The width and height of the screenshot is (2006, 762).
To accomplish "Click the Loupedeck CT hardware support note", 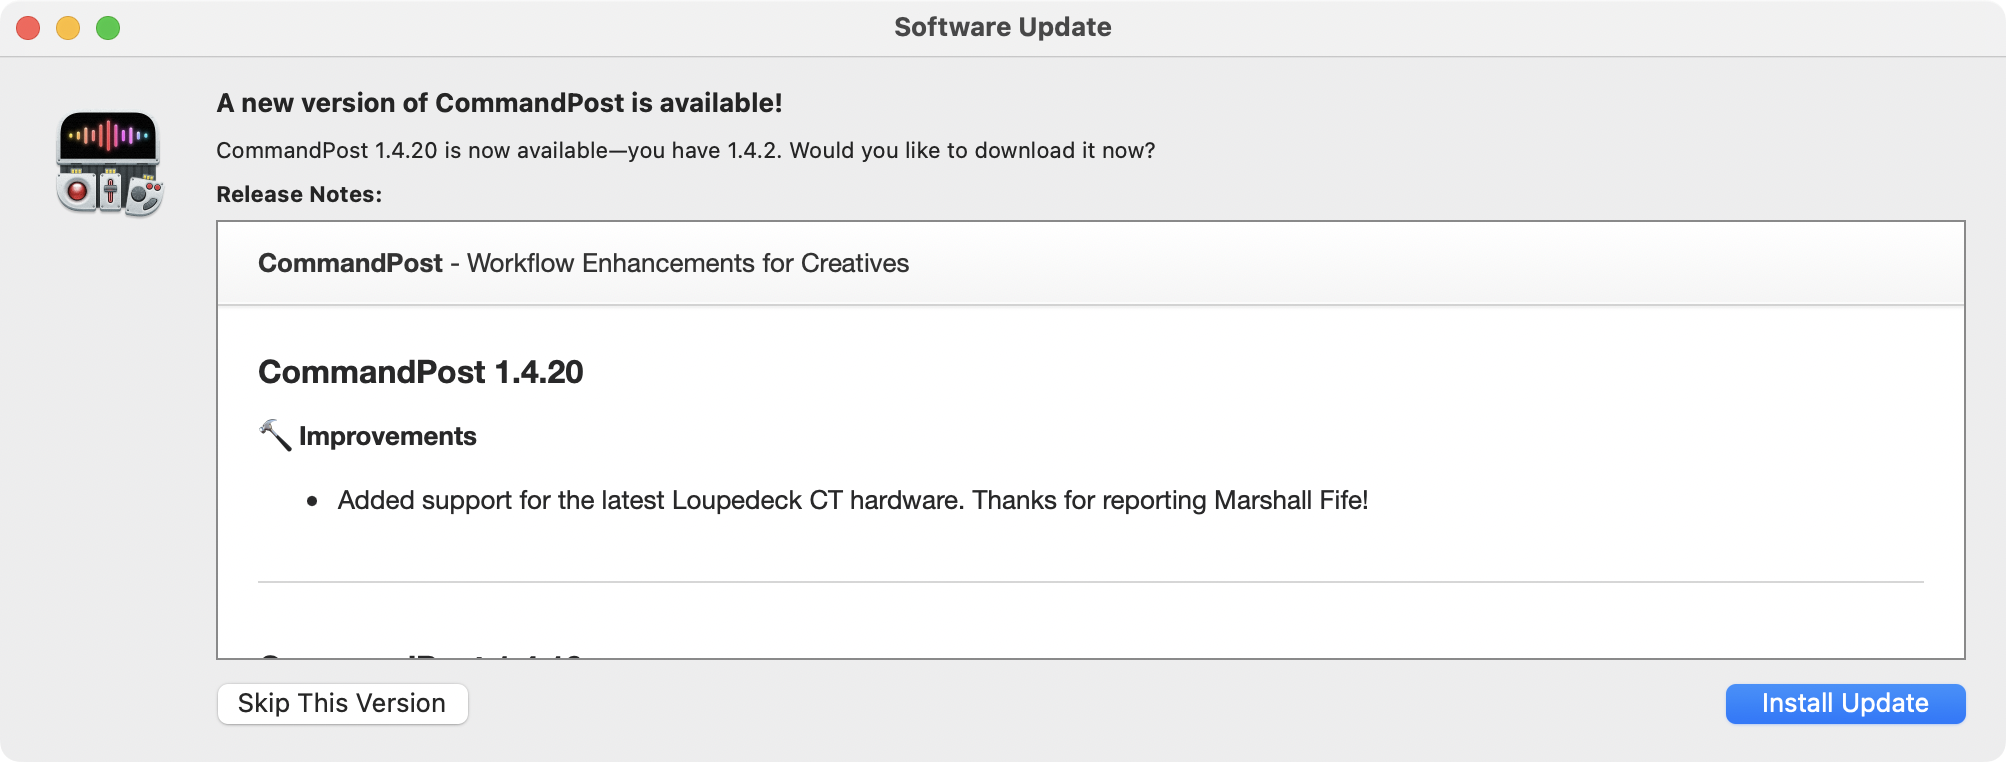I will tap(650, 500).
